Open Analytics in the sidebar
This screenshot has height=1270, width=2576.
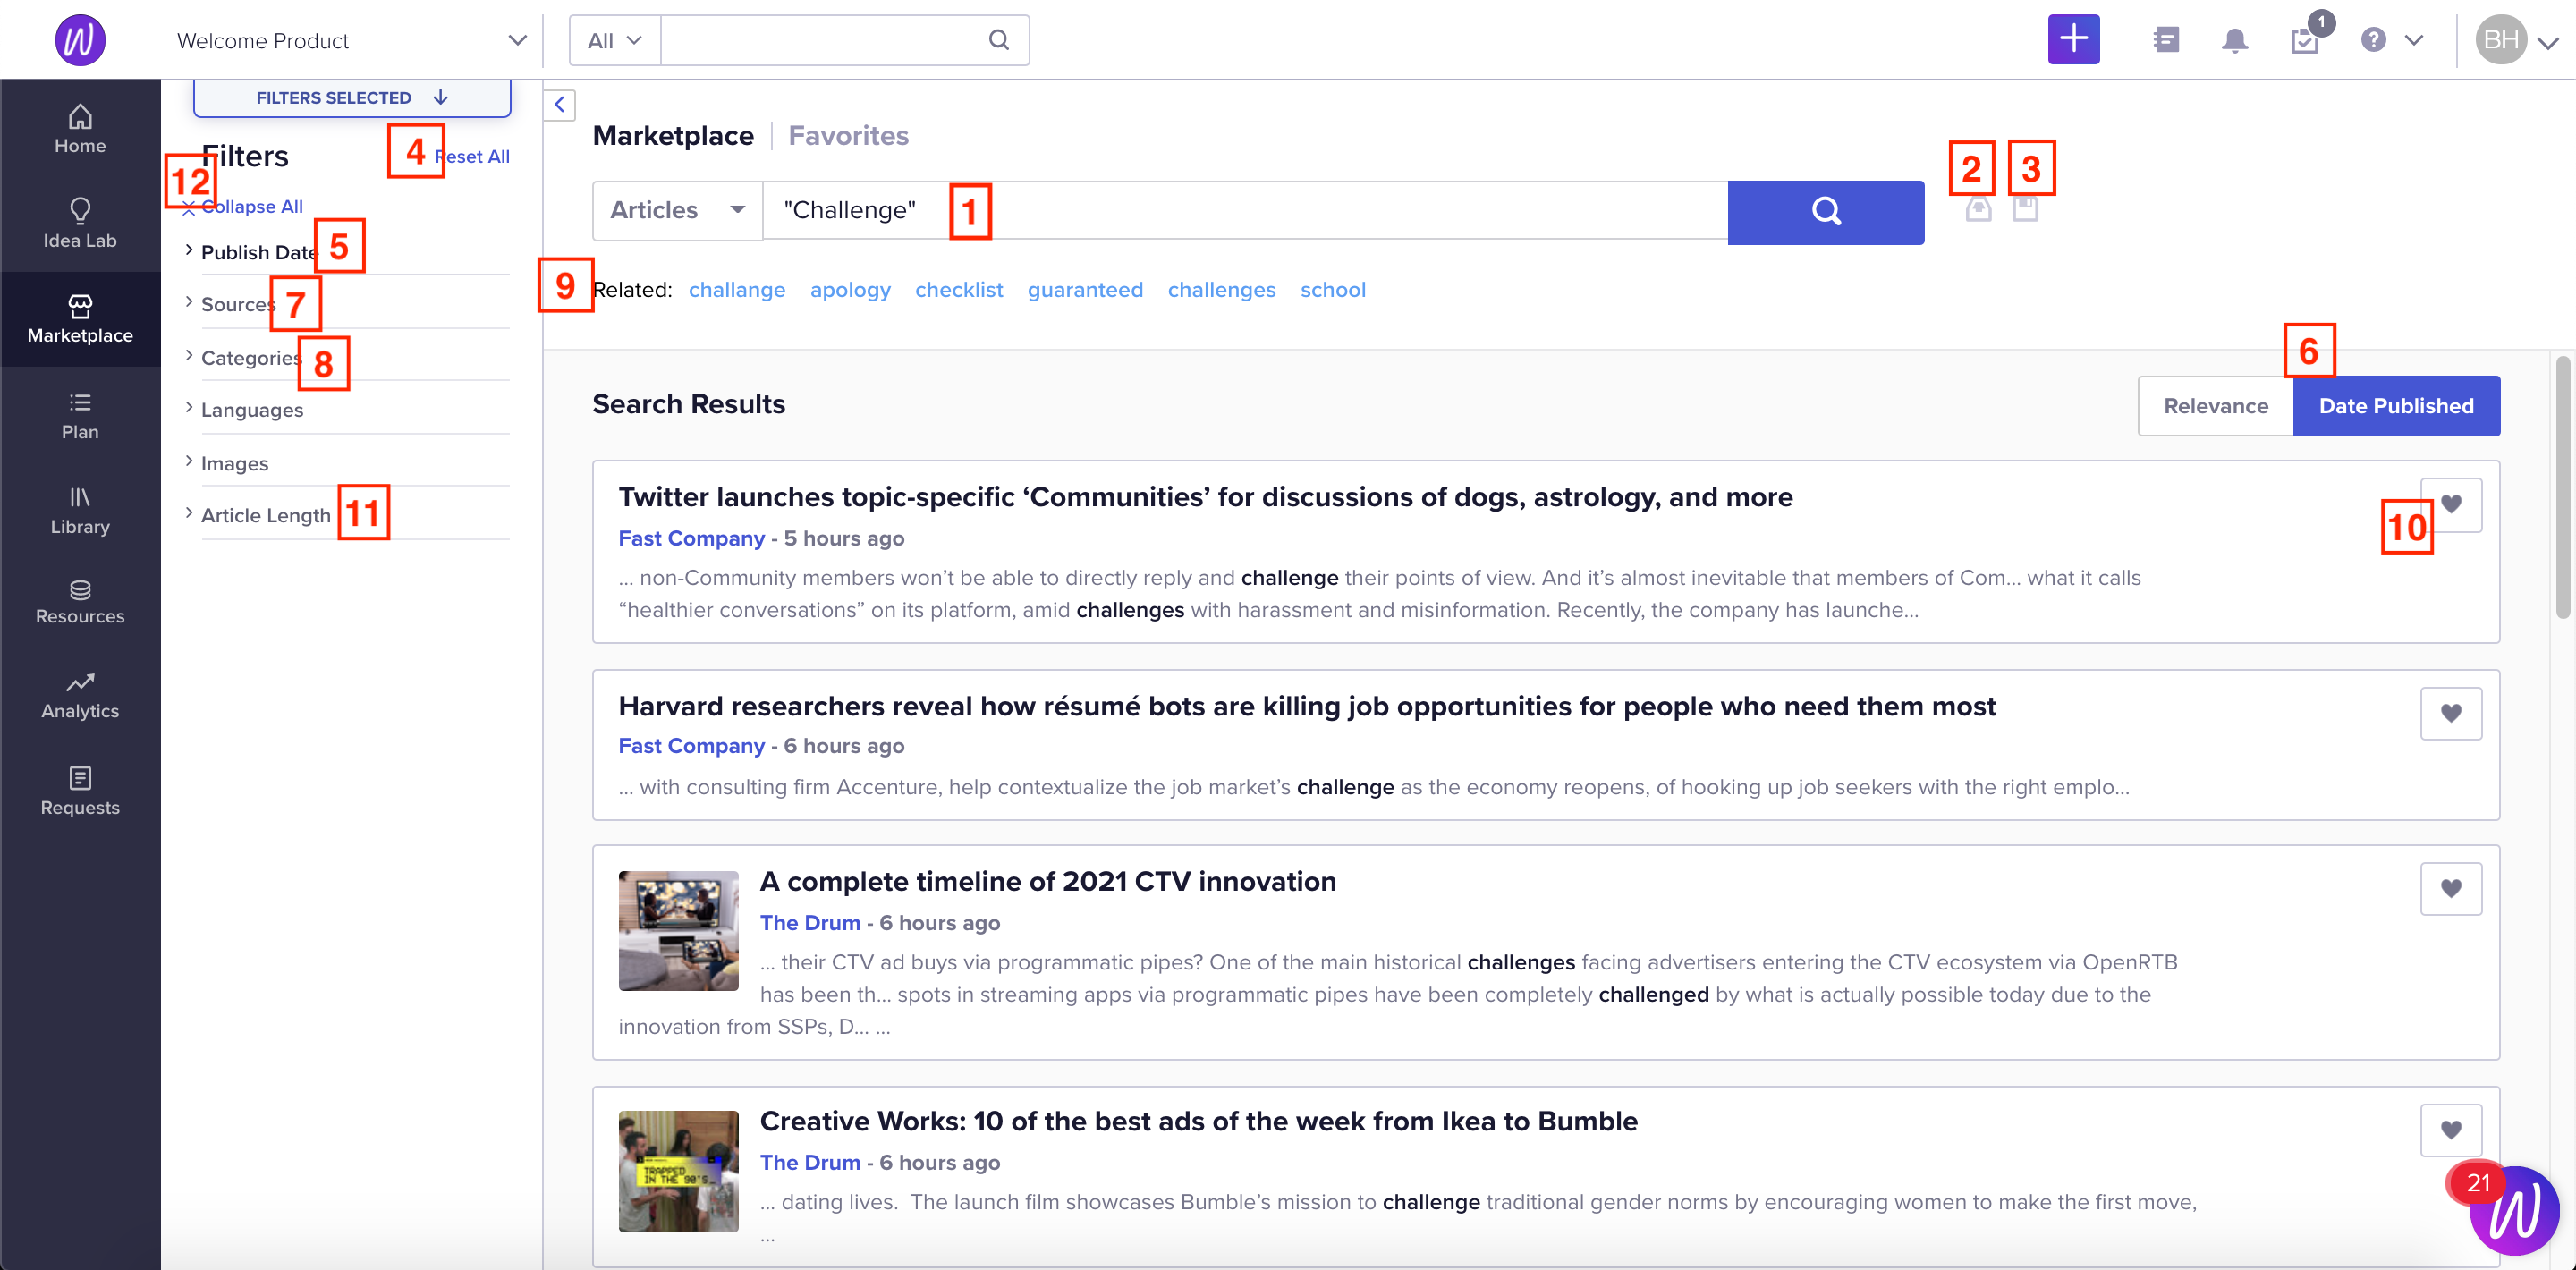click(x=80, y=696)
